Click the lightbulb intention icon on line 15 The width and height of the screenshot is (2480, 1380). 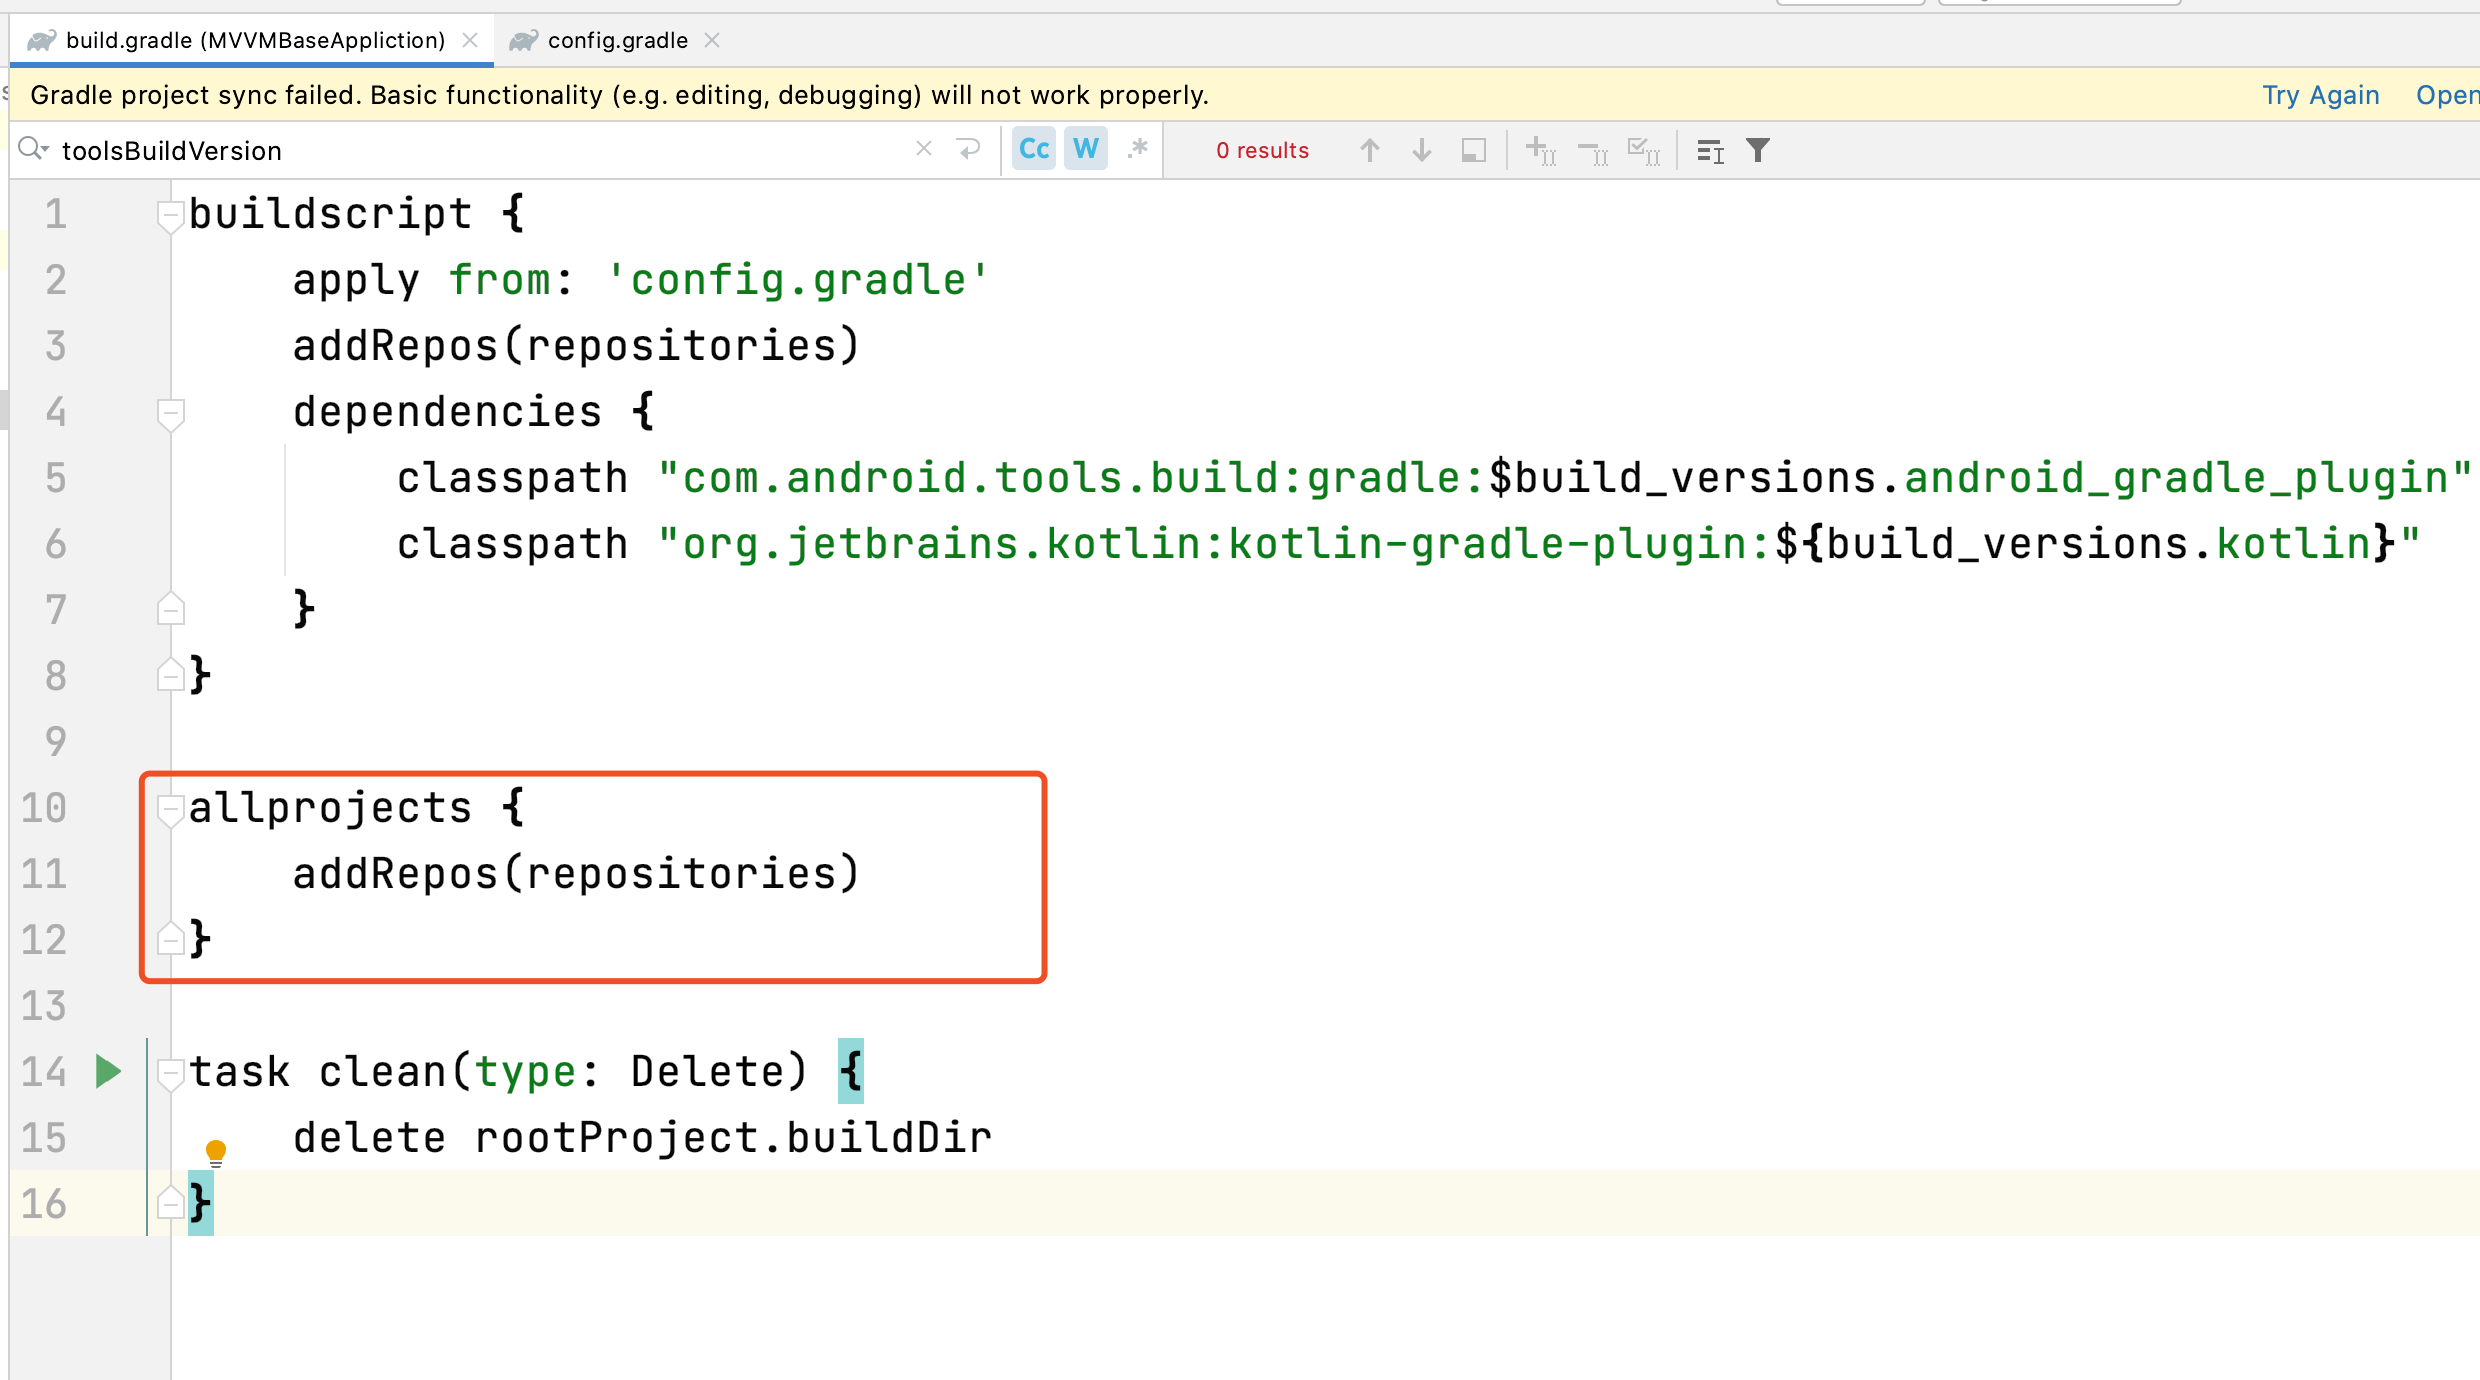(218, 1150)
